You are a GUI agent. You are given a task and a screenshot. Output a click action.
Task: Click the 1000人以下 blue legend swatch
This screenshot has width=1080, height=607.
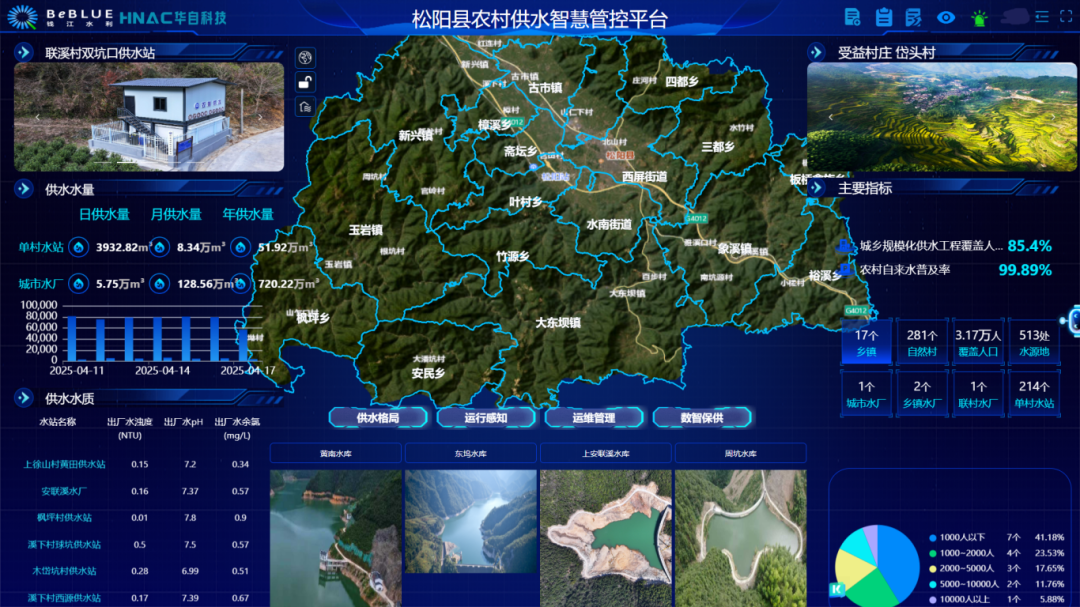(932, 537)
